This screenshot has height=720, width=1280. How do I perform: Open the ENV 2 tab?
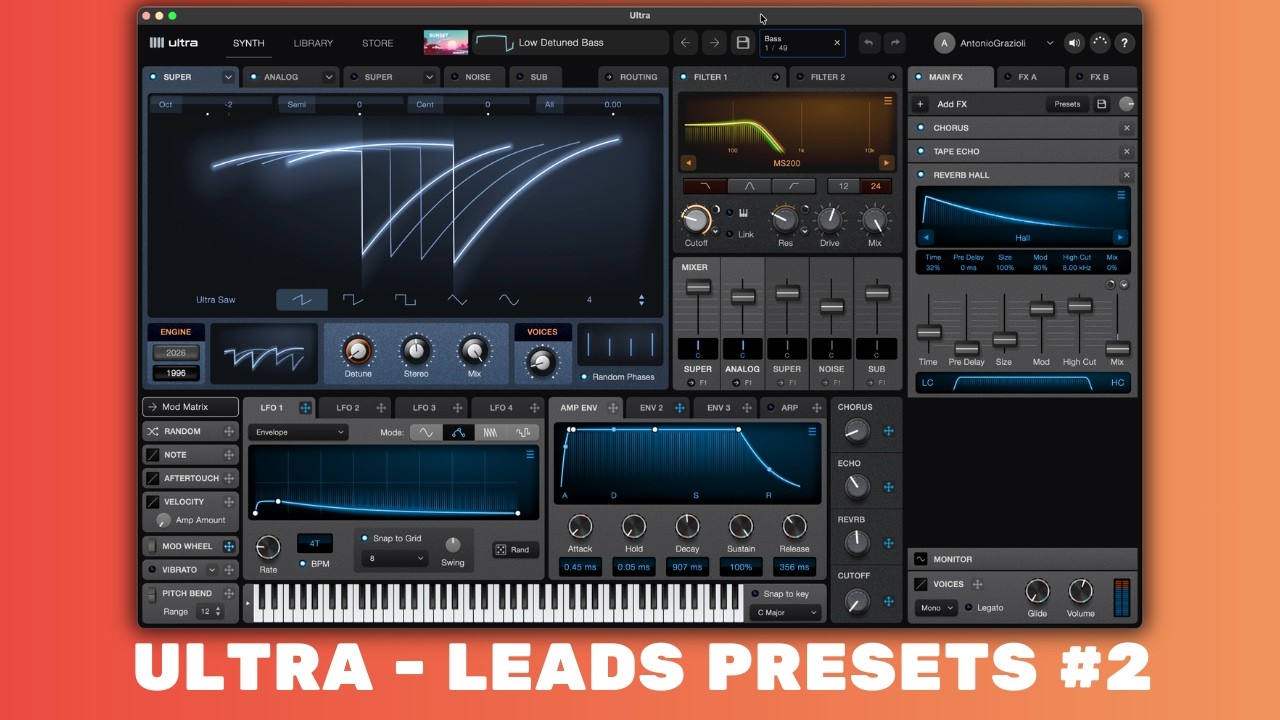[651, 408]
